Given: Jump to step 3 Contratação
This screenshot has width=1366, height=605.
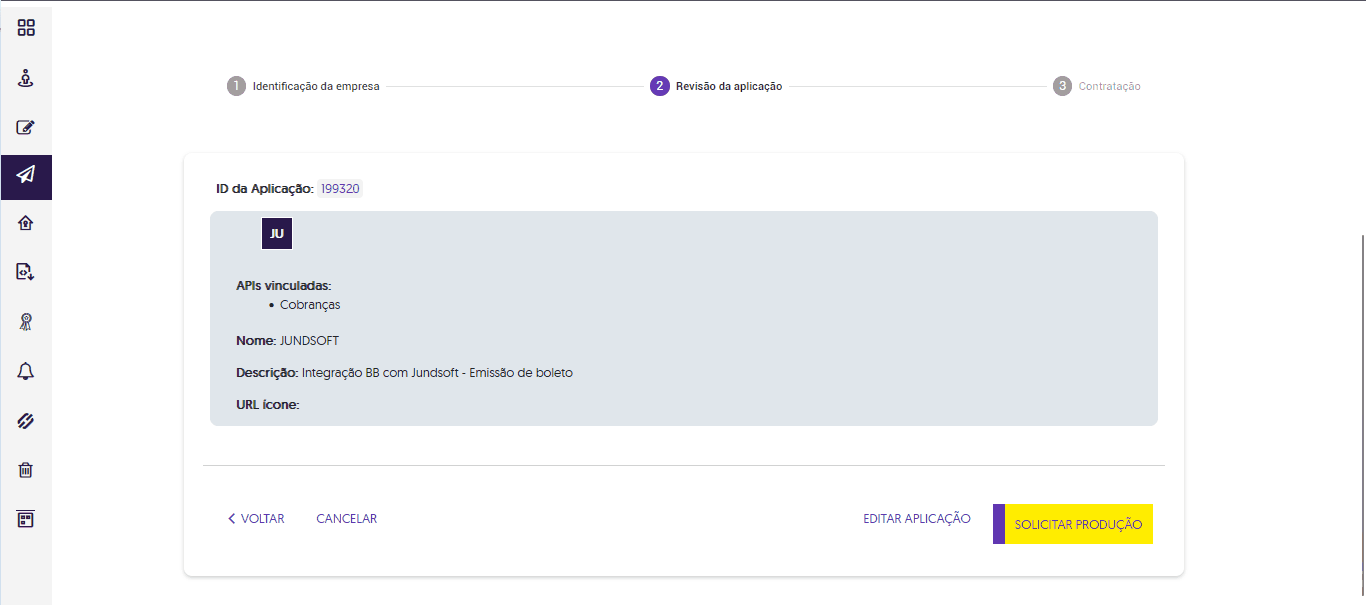Looking at the screenshot, I should pos(1097,86).
